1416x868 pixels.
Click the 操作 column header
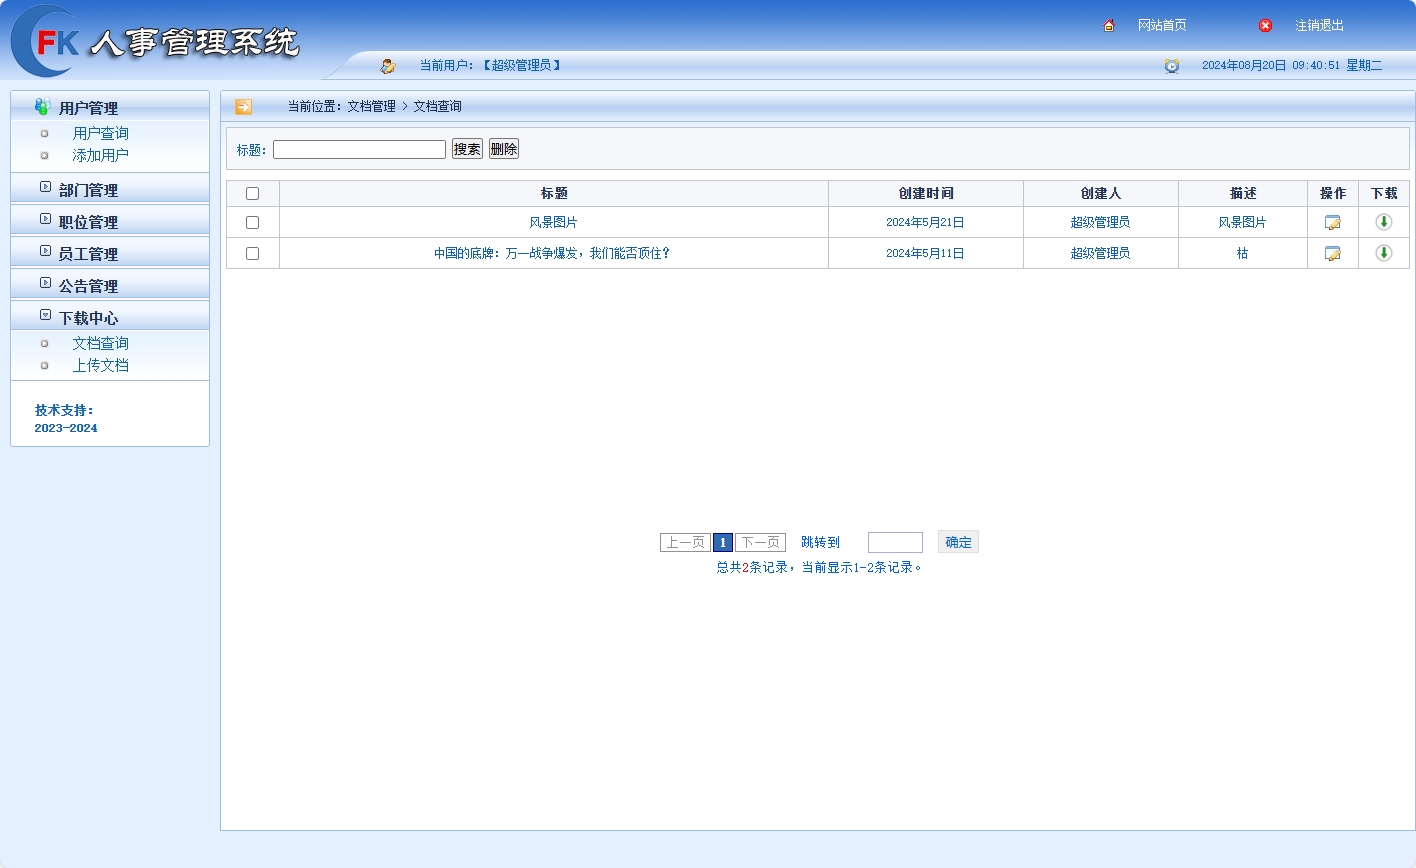click(1333, 193)
